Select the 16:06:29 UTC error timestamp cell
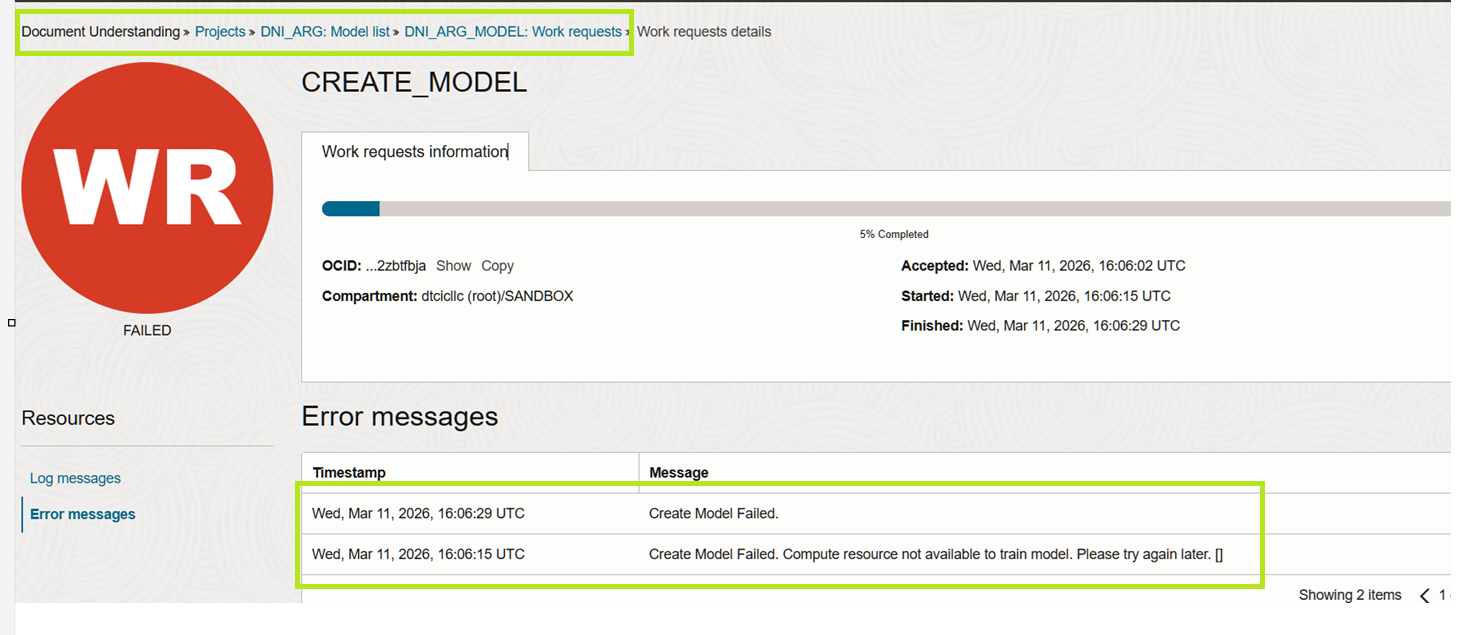 click(418, 514)
